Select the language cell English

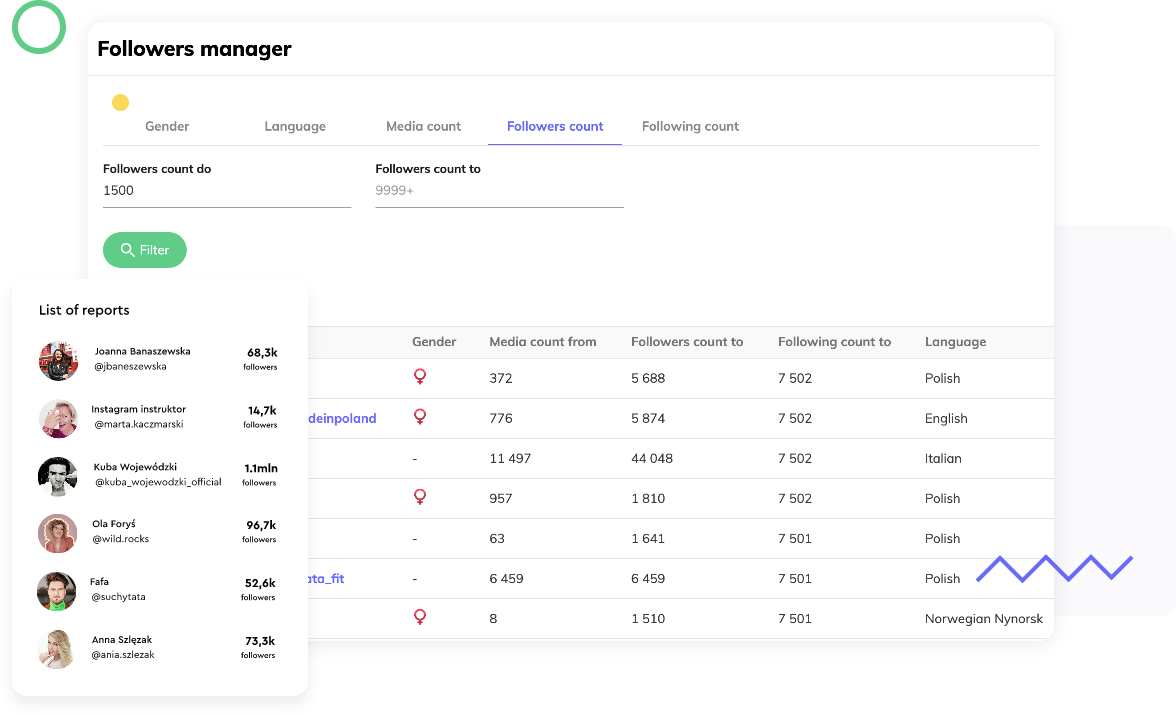point(946,419)
